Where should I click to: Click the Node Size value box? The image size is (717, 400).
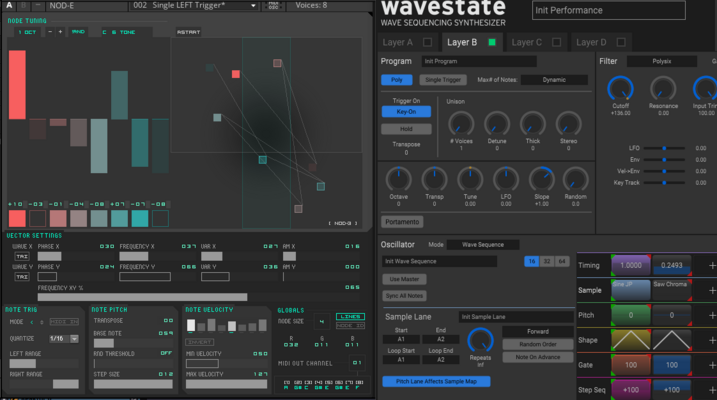click(x=321, y=322)
